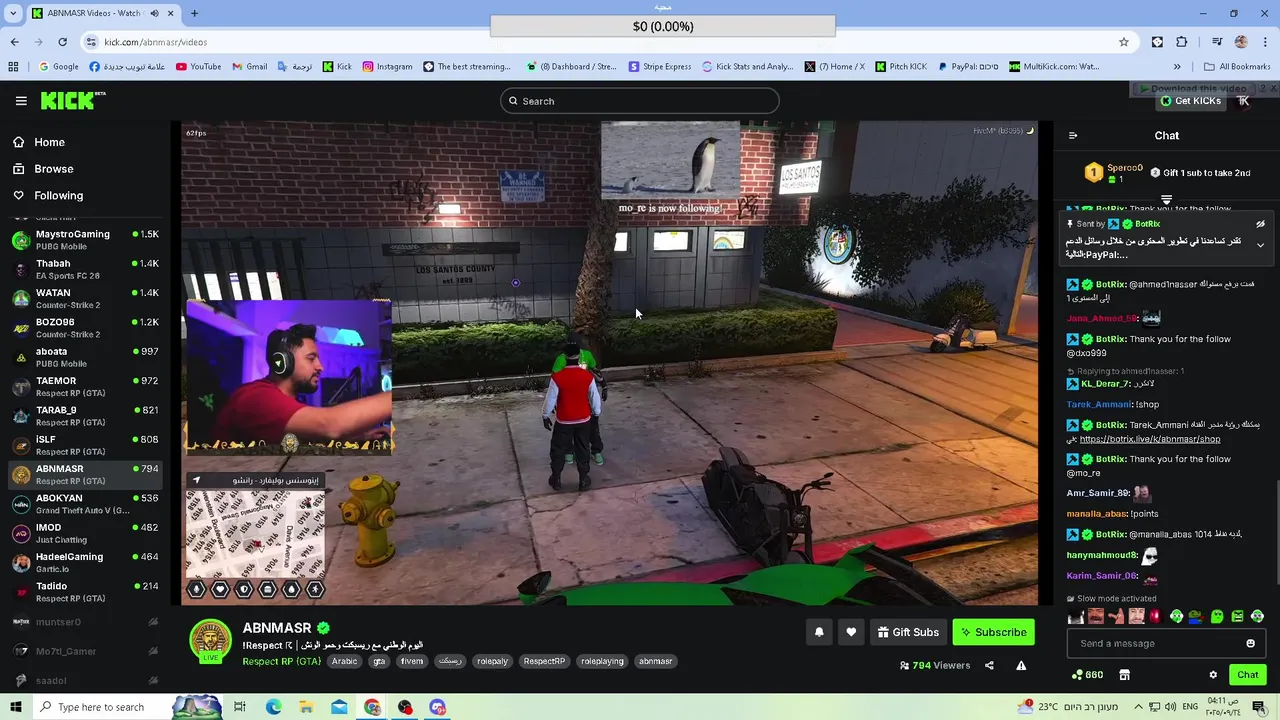Reload the page
The image size is (1280, 720).
tap(62, 42)
